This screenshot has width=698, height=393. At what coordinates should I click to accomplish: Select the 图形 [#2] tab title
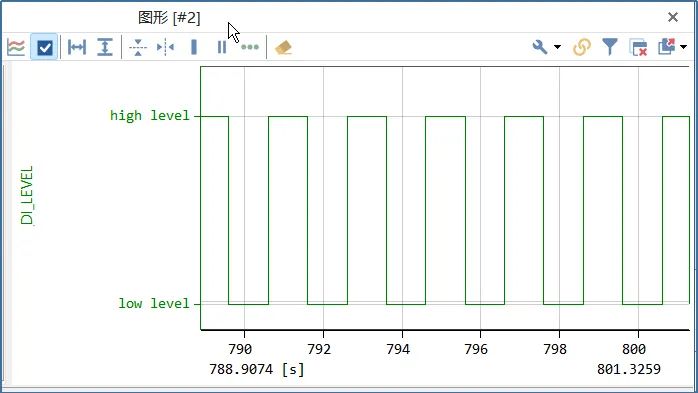(169, 18)
